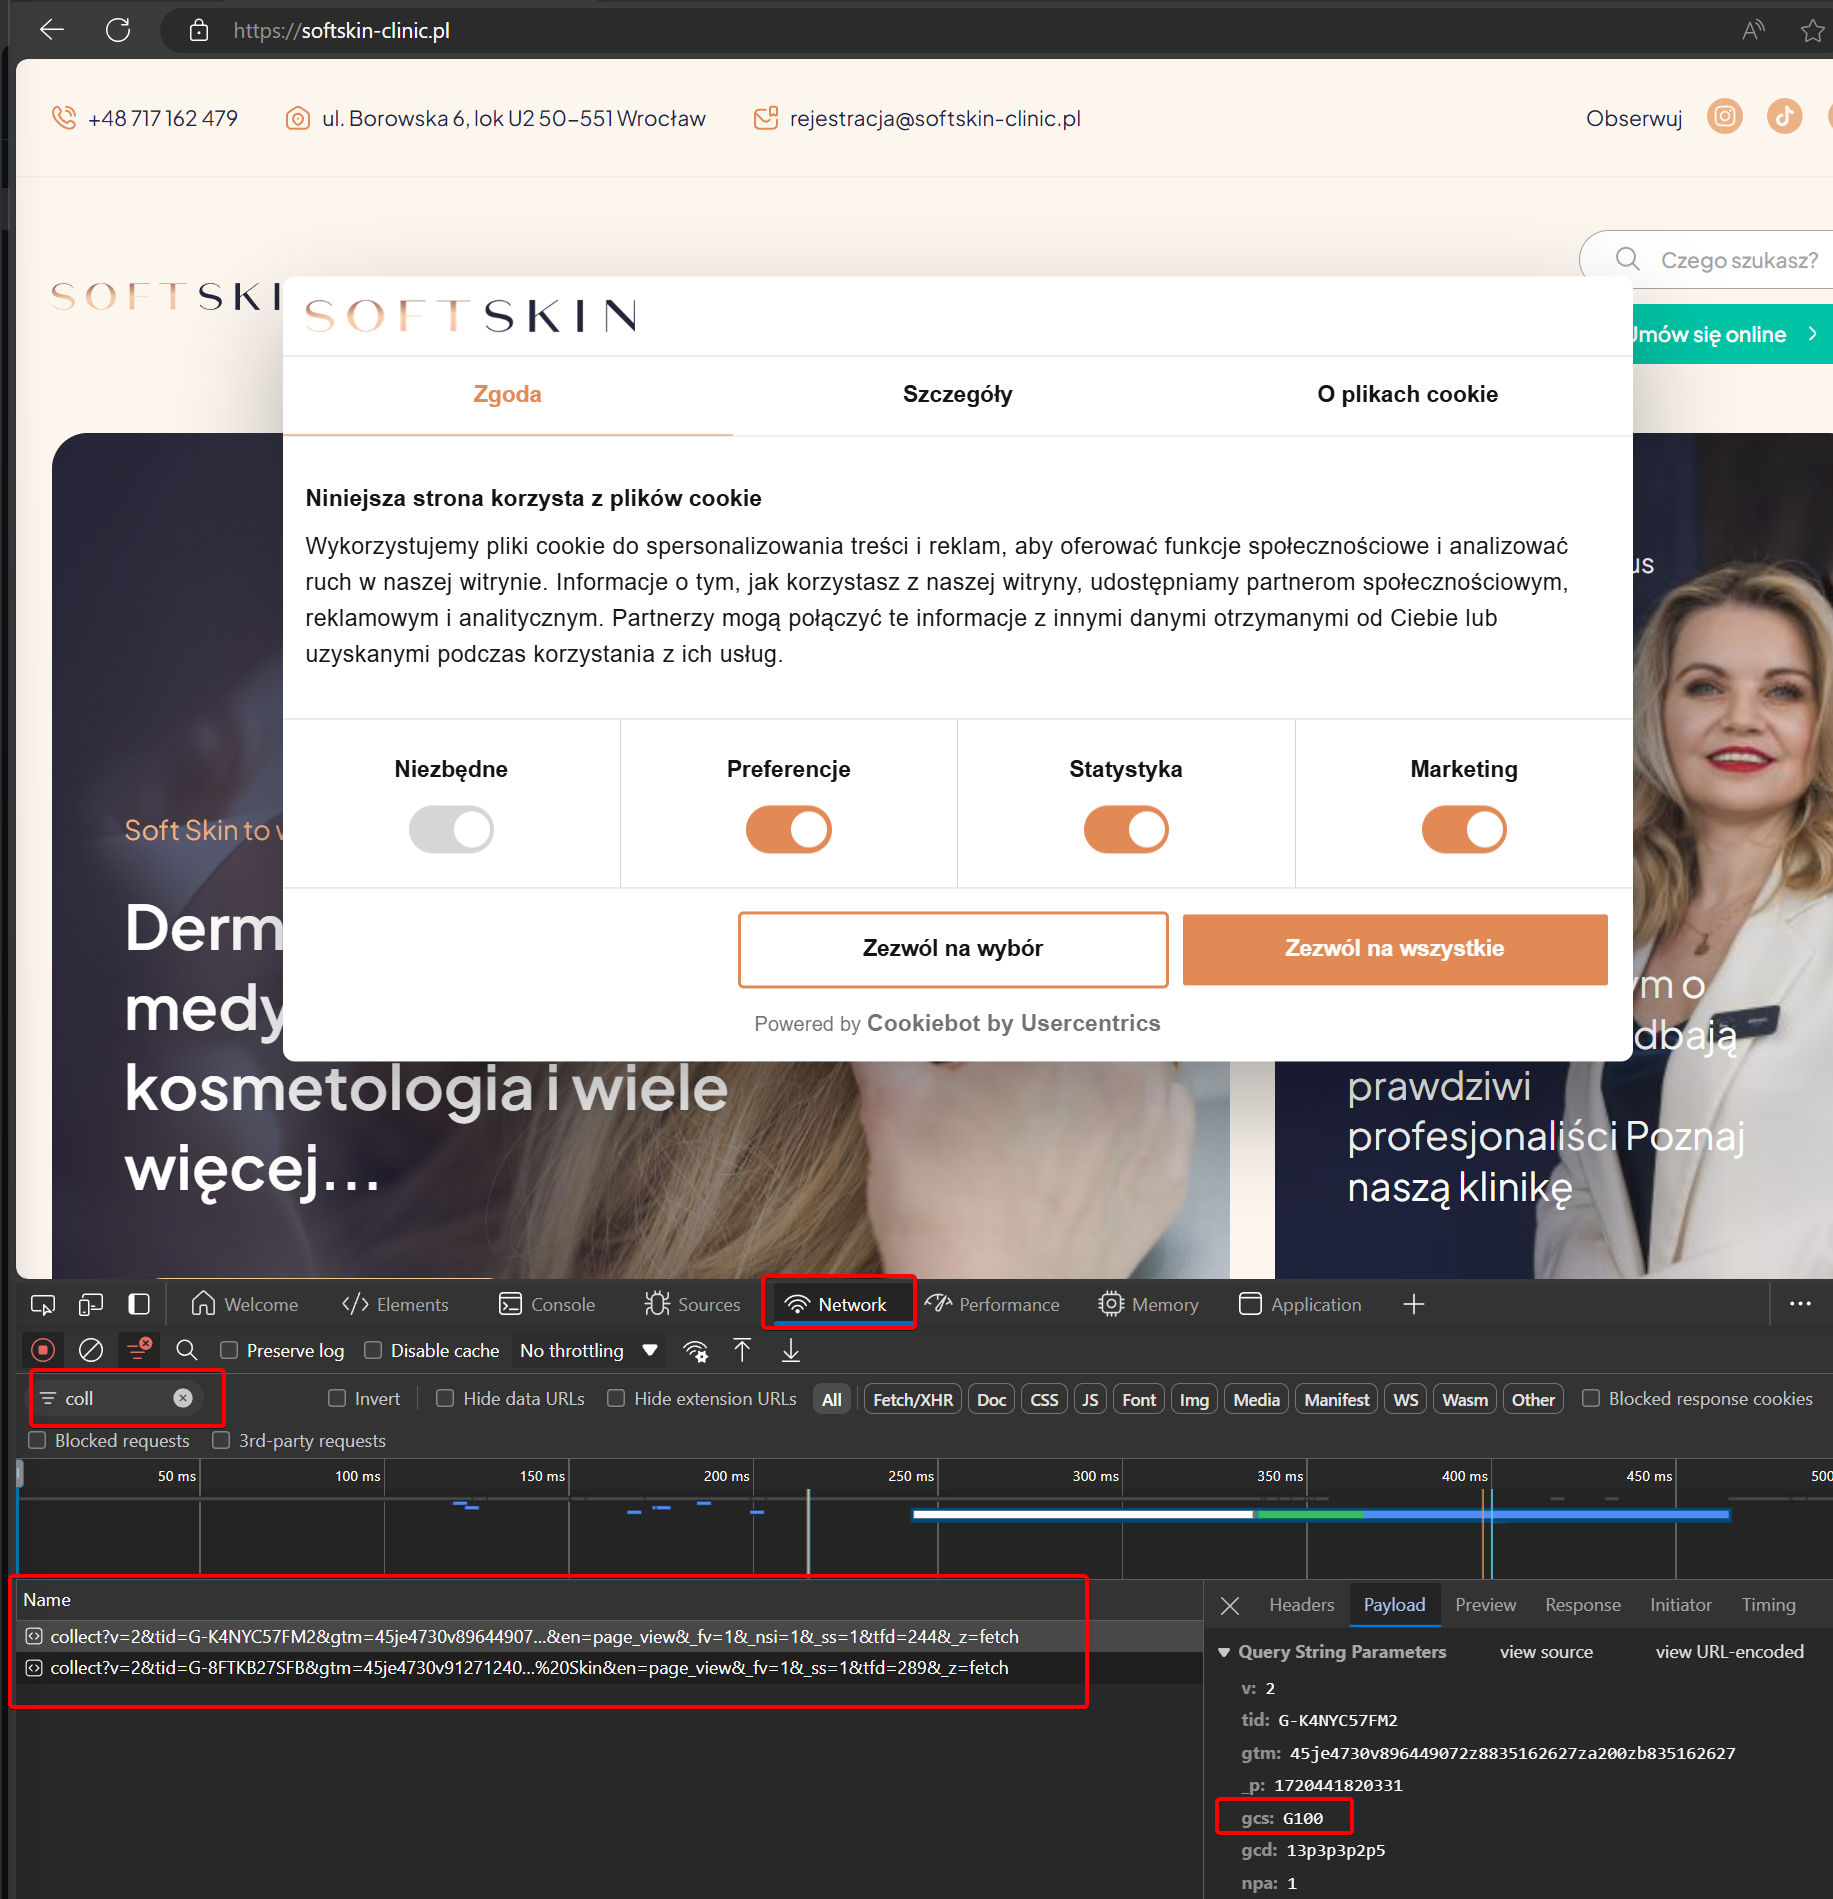Toggle device emulation icon in DevTools

pyautogui.click(x=91, y=1304)
